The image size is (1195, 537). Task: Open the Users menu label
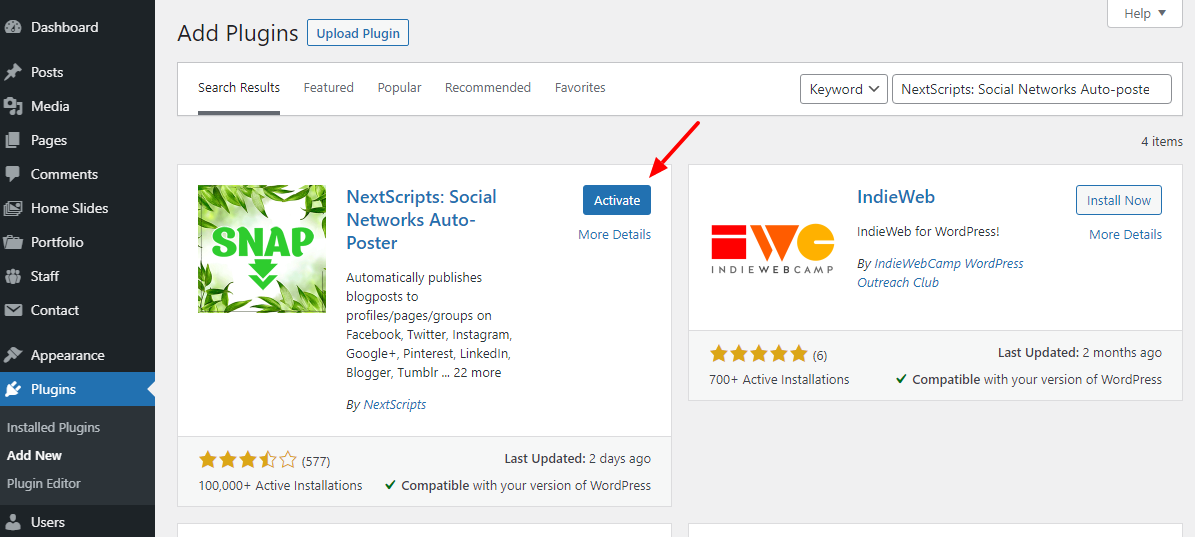coord(48,523)
